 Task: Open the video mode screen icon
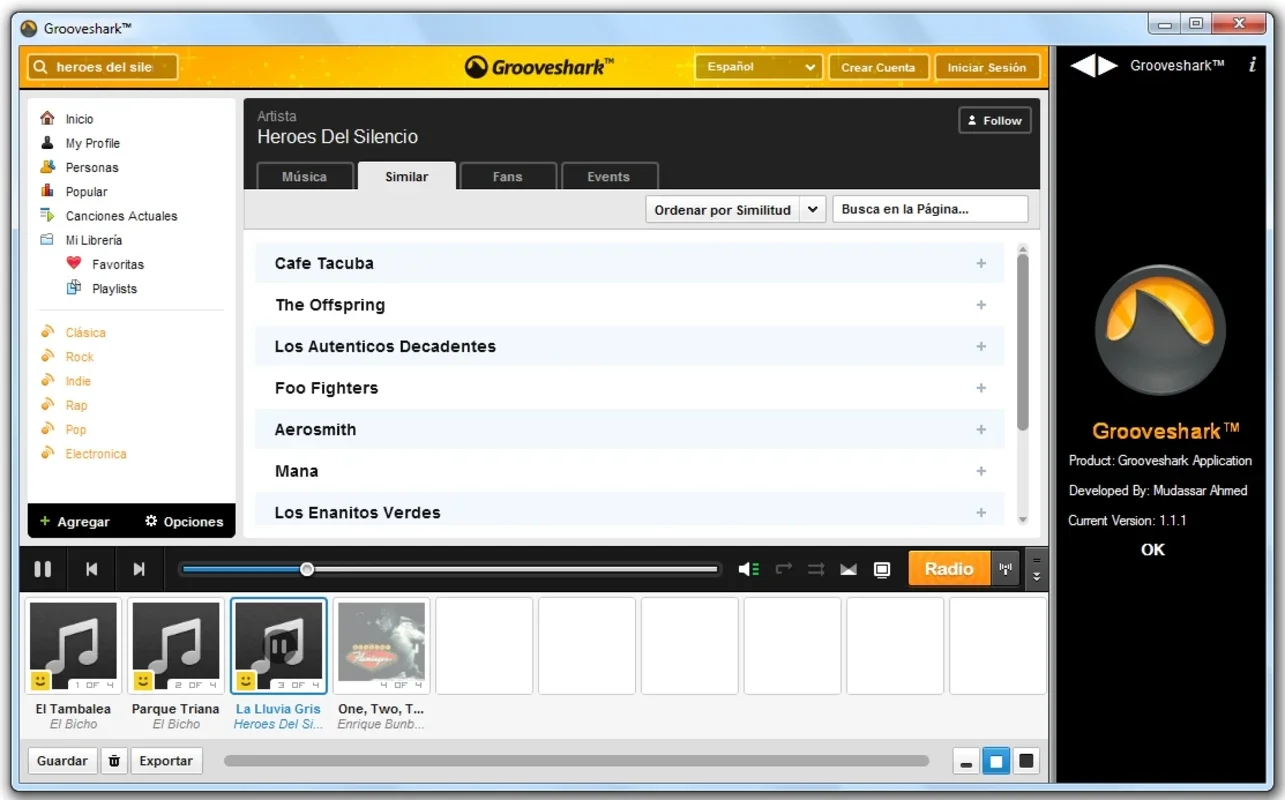point(882,569)
